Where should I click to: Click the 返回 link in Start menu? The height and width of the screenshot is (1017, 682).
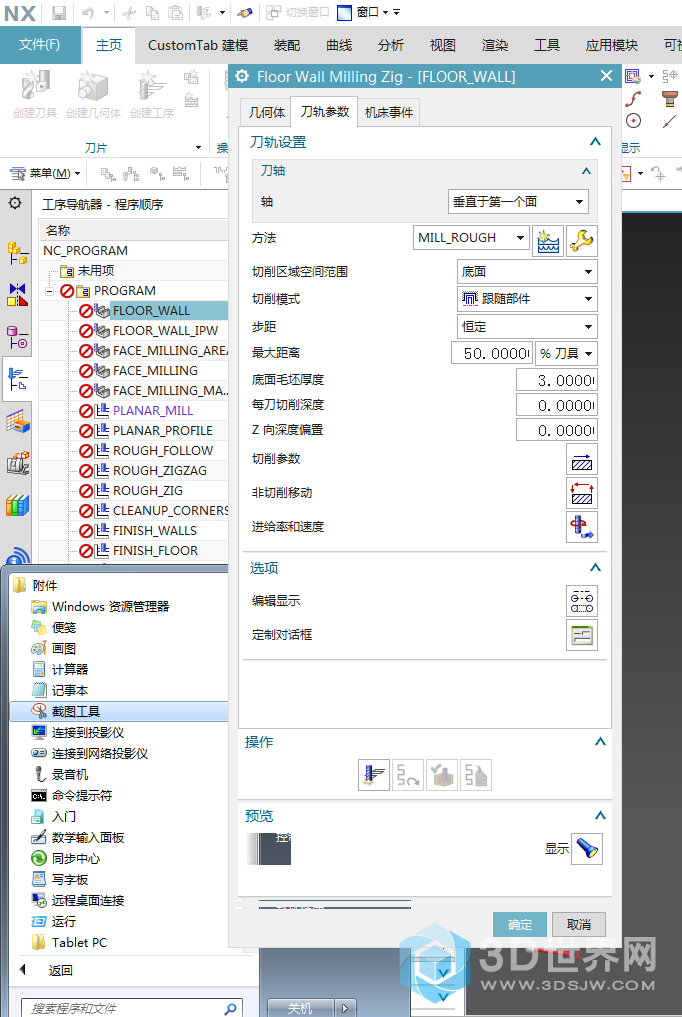coord(60,970)
